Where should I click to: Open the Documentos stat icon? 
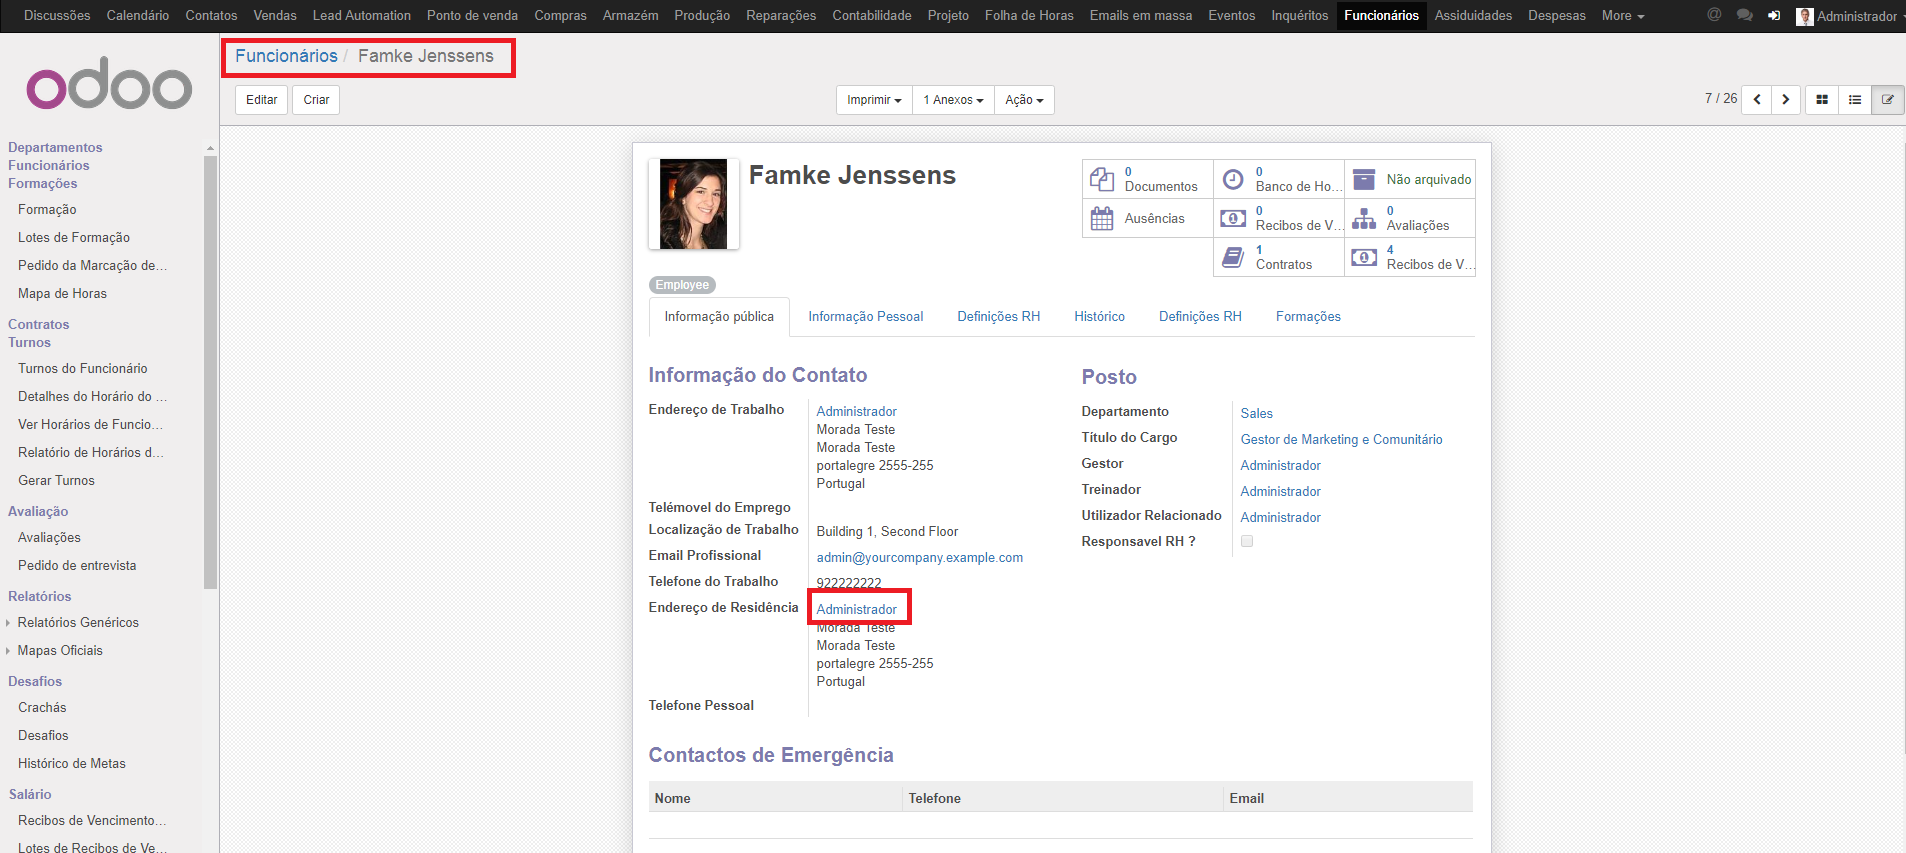(1102, 179)
